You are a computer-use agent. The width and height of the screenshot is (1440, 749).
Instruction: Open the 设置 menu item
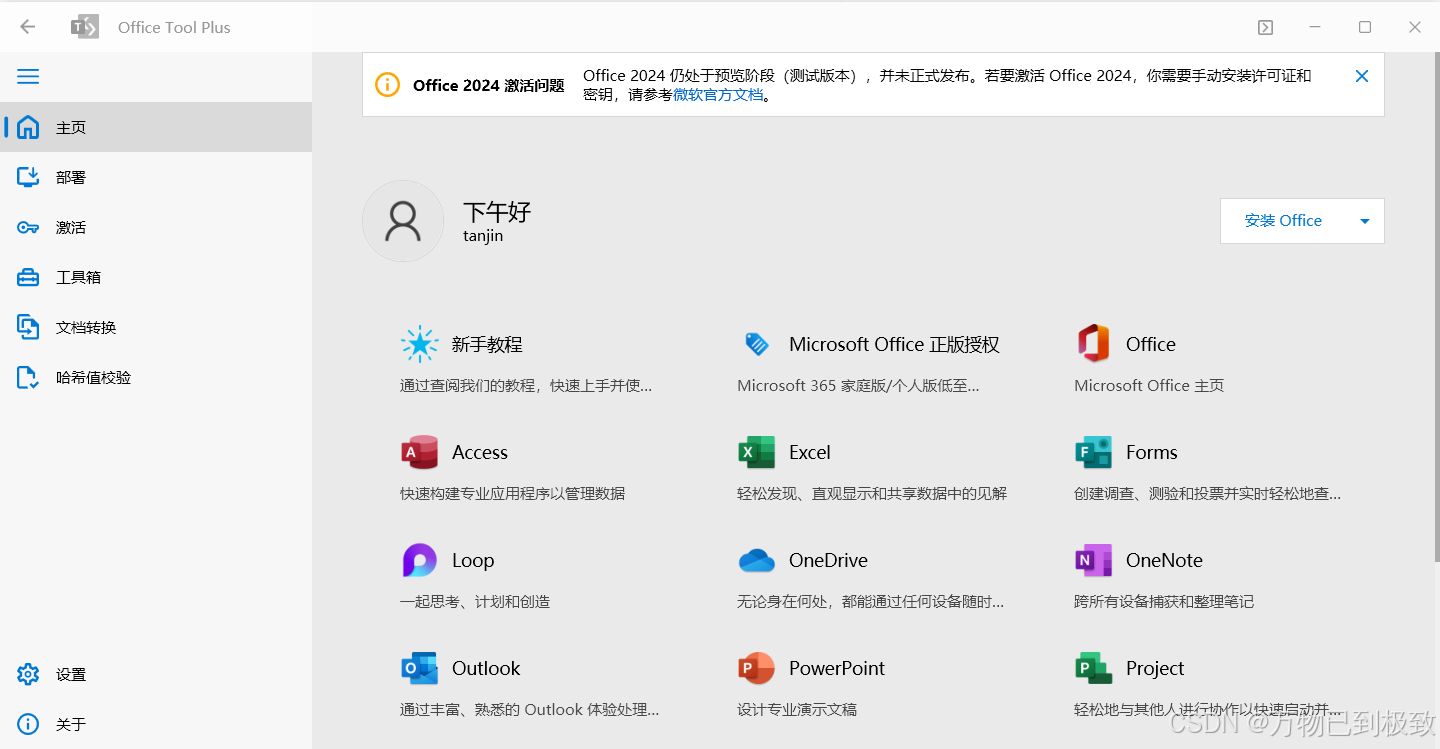point(156,674)
